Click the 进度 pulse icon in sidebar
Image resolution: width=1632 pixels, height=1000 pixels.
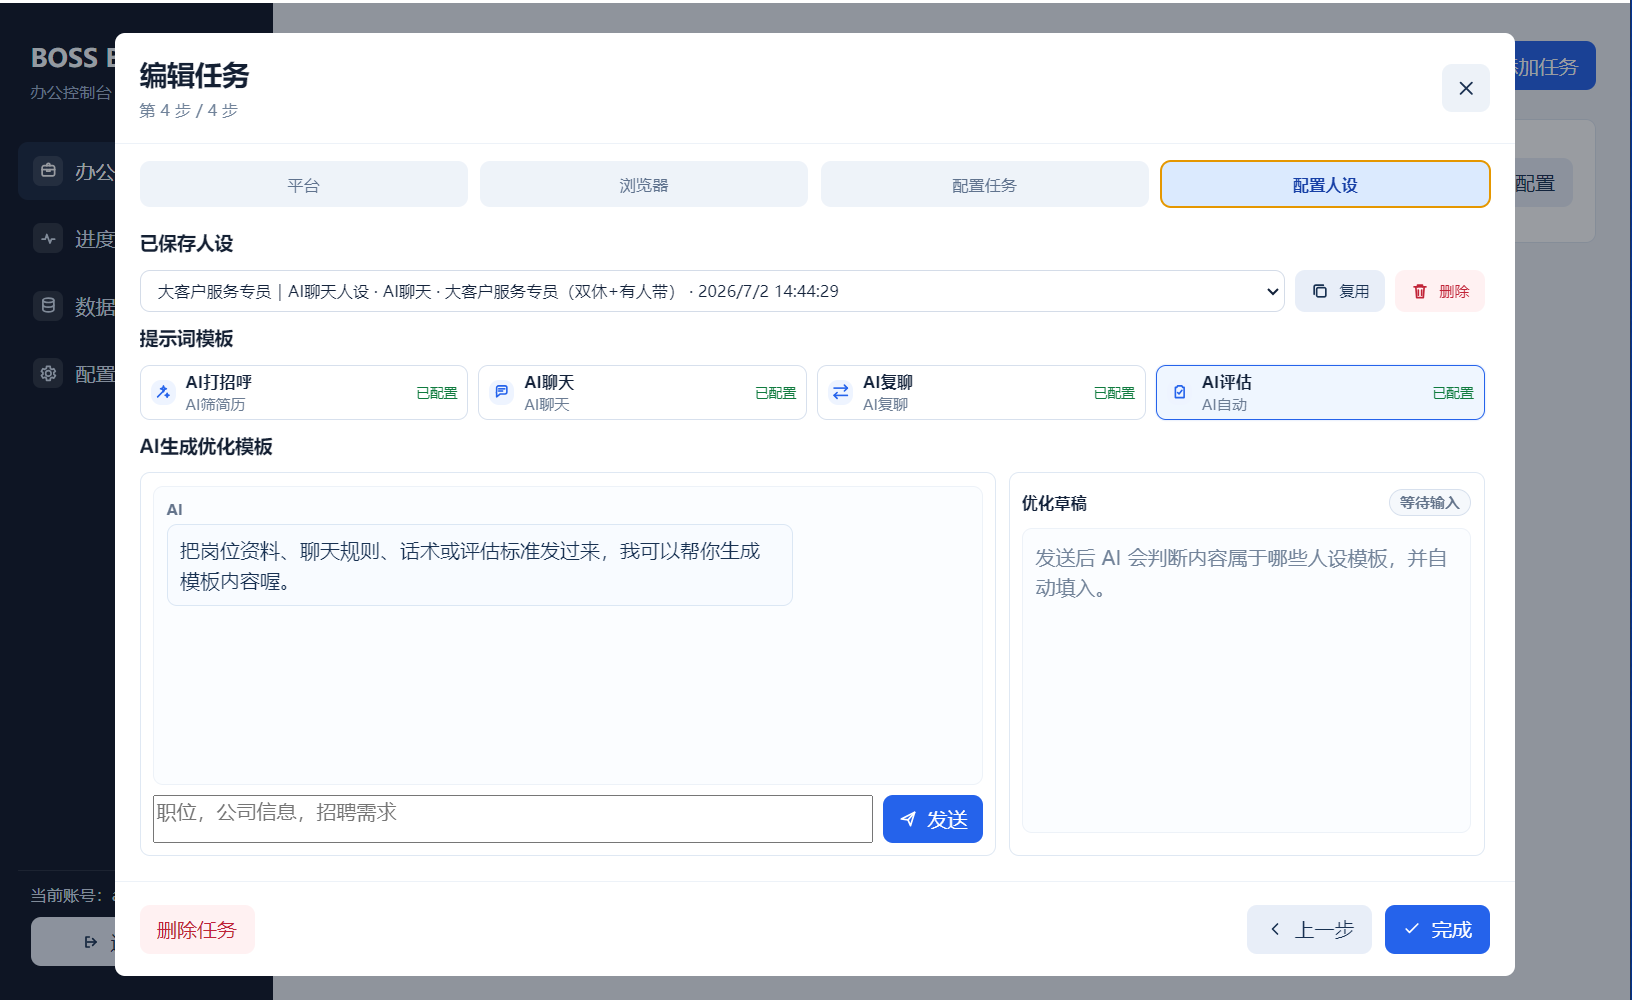[48, 238]
